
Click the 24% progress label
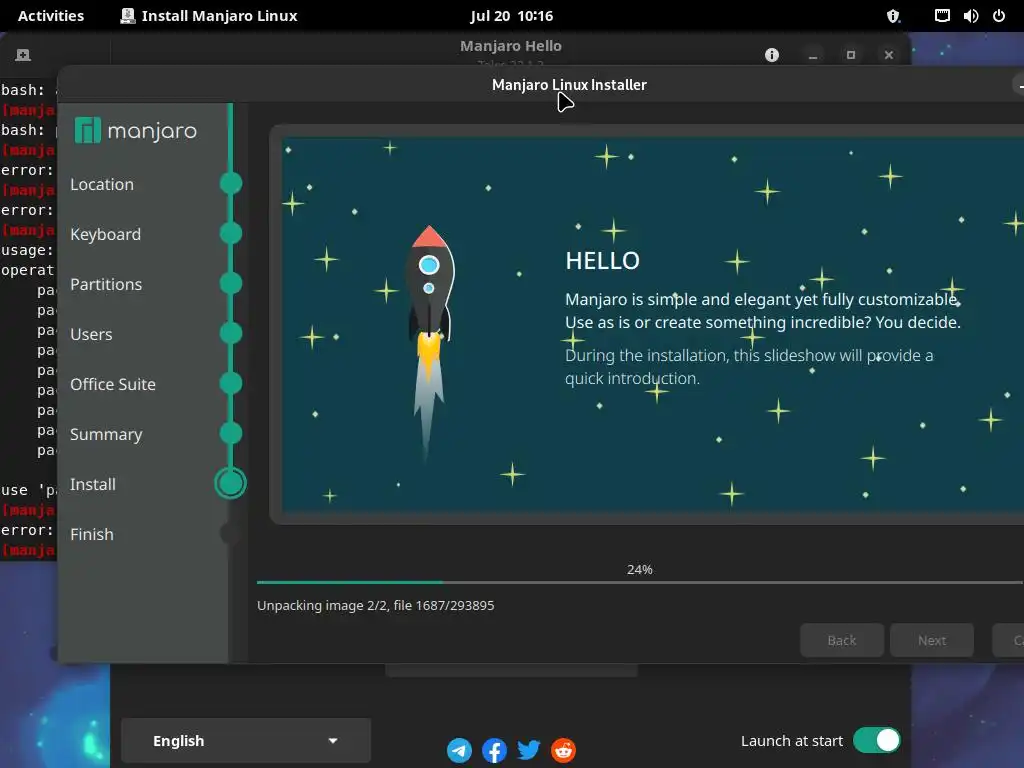[x=639, y=569]
